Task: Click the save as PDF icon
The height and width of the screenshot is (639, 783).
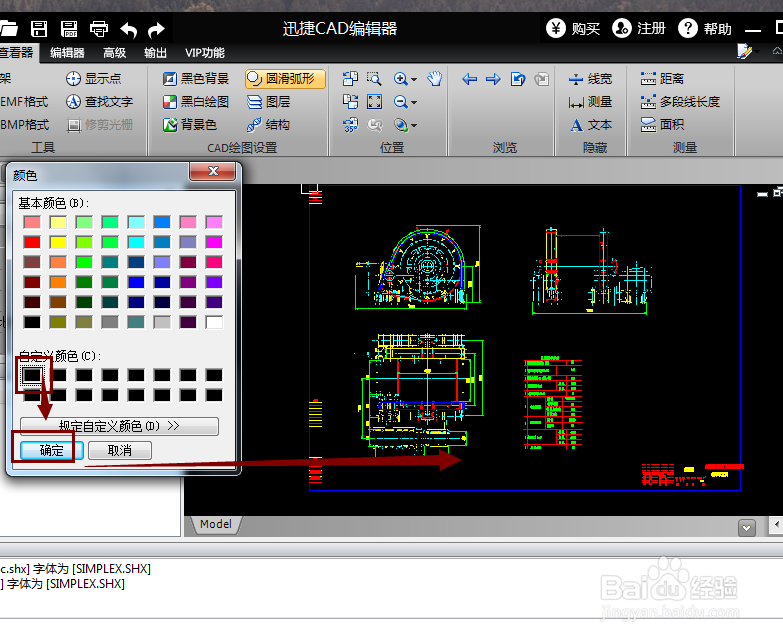Action: (68, 29)
